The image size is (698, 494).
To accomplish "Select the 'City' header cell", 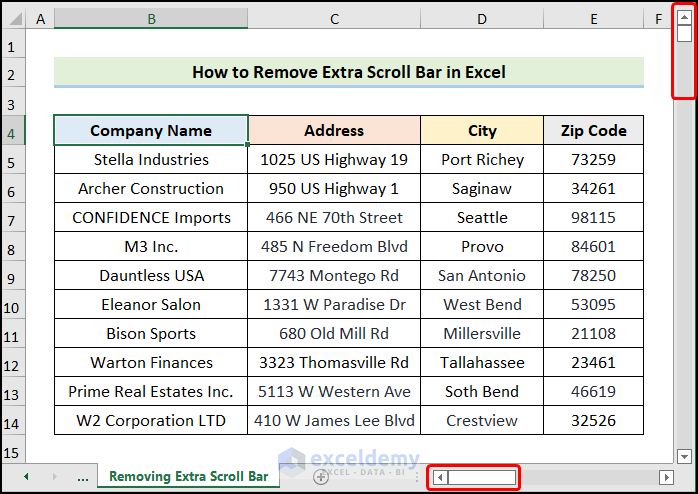I will [482, 130].
